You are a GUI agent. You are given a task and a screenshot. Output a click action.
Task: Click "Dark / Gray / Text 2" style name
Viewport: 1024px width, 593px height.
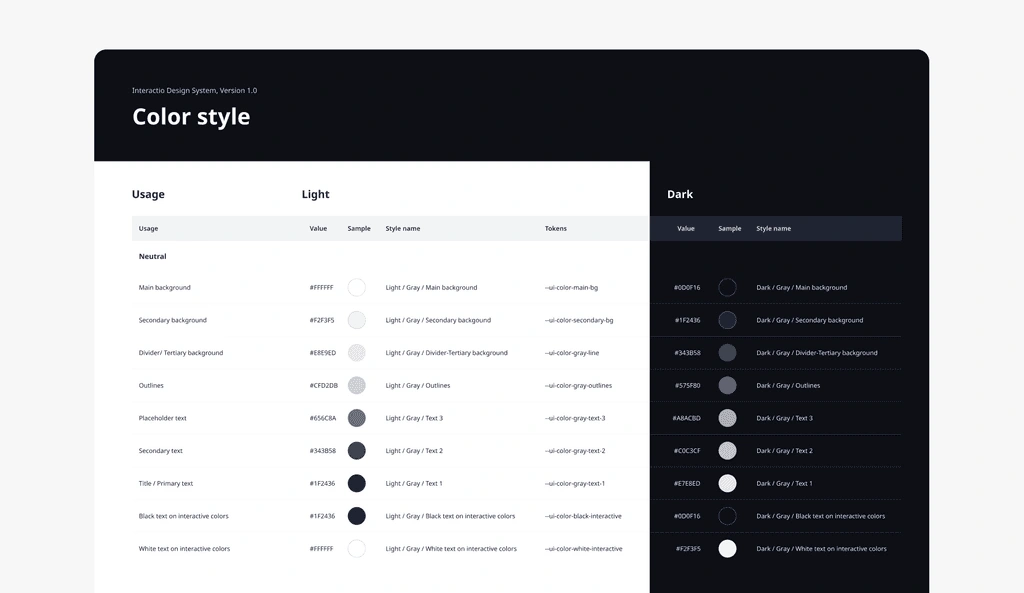(x=784, y=451)
